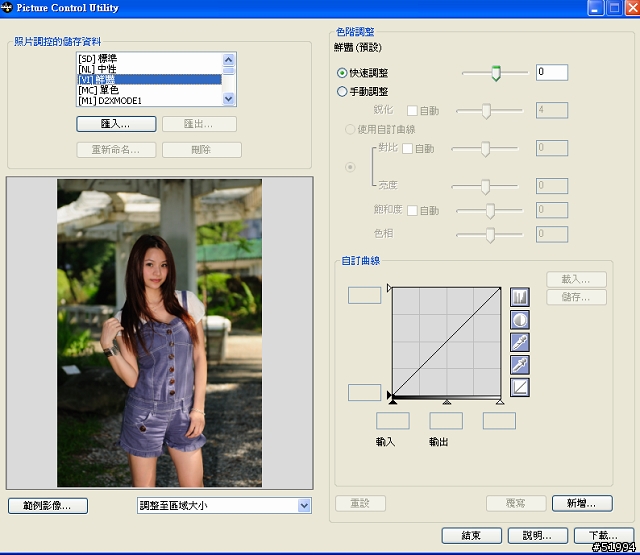Click the midpoint triangle under curve
This screenshot has width=640, height=555.
[x=447, y=402]
